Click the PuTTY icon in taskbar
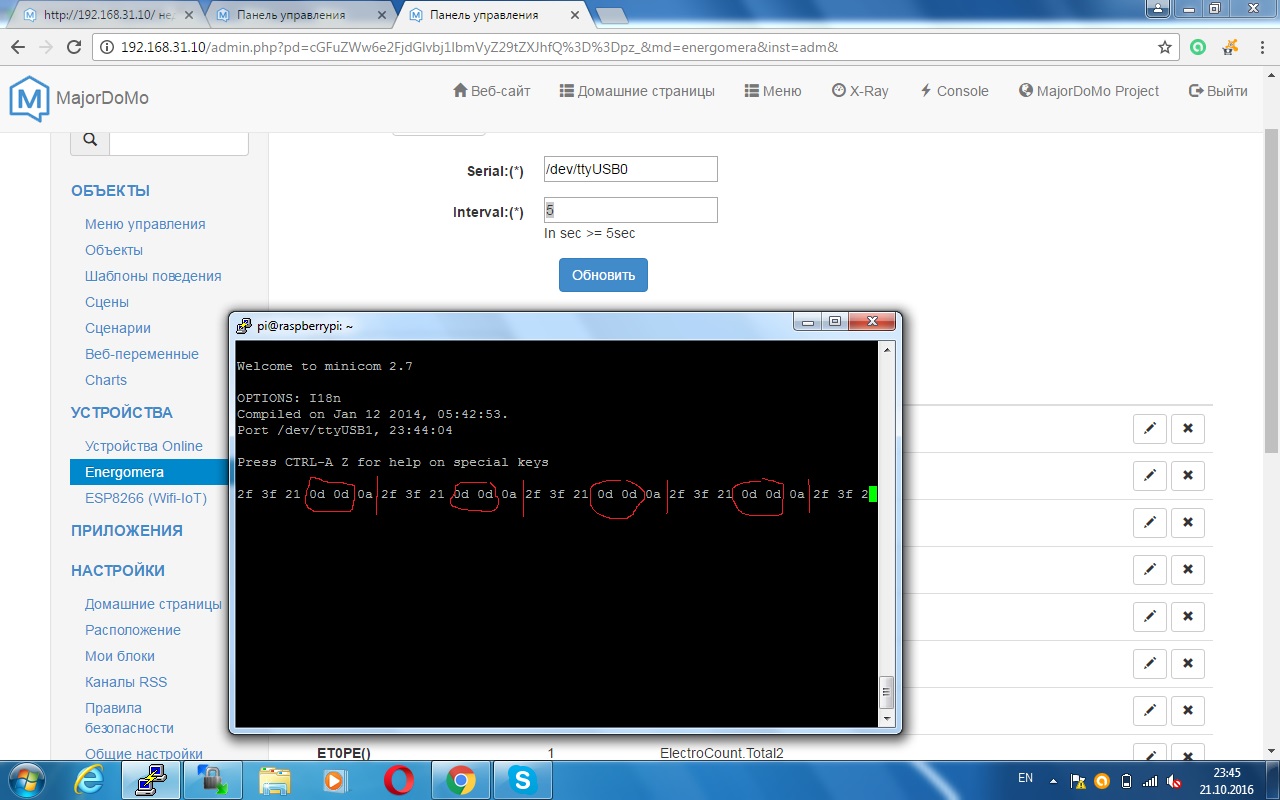 coord(150,779)
